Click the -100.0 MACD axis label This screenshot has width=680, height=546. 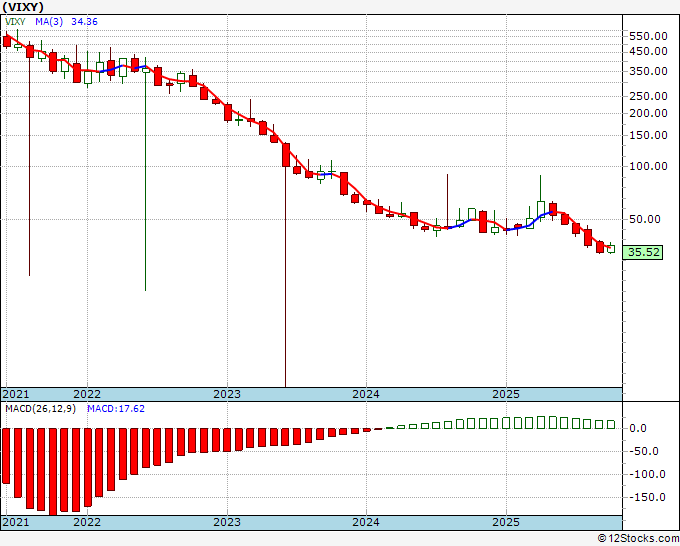[647, 474]
